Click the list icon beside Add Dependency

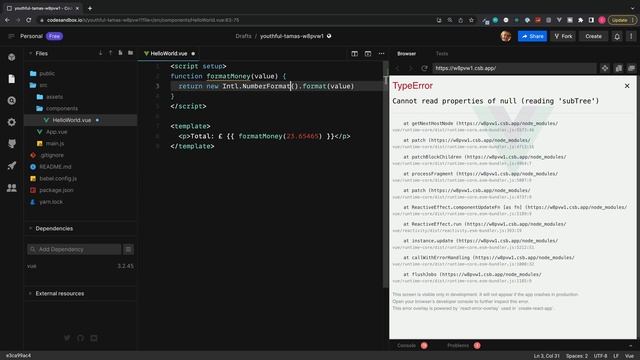coord(128,249)
